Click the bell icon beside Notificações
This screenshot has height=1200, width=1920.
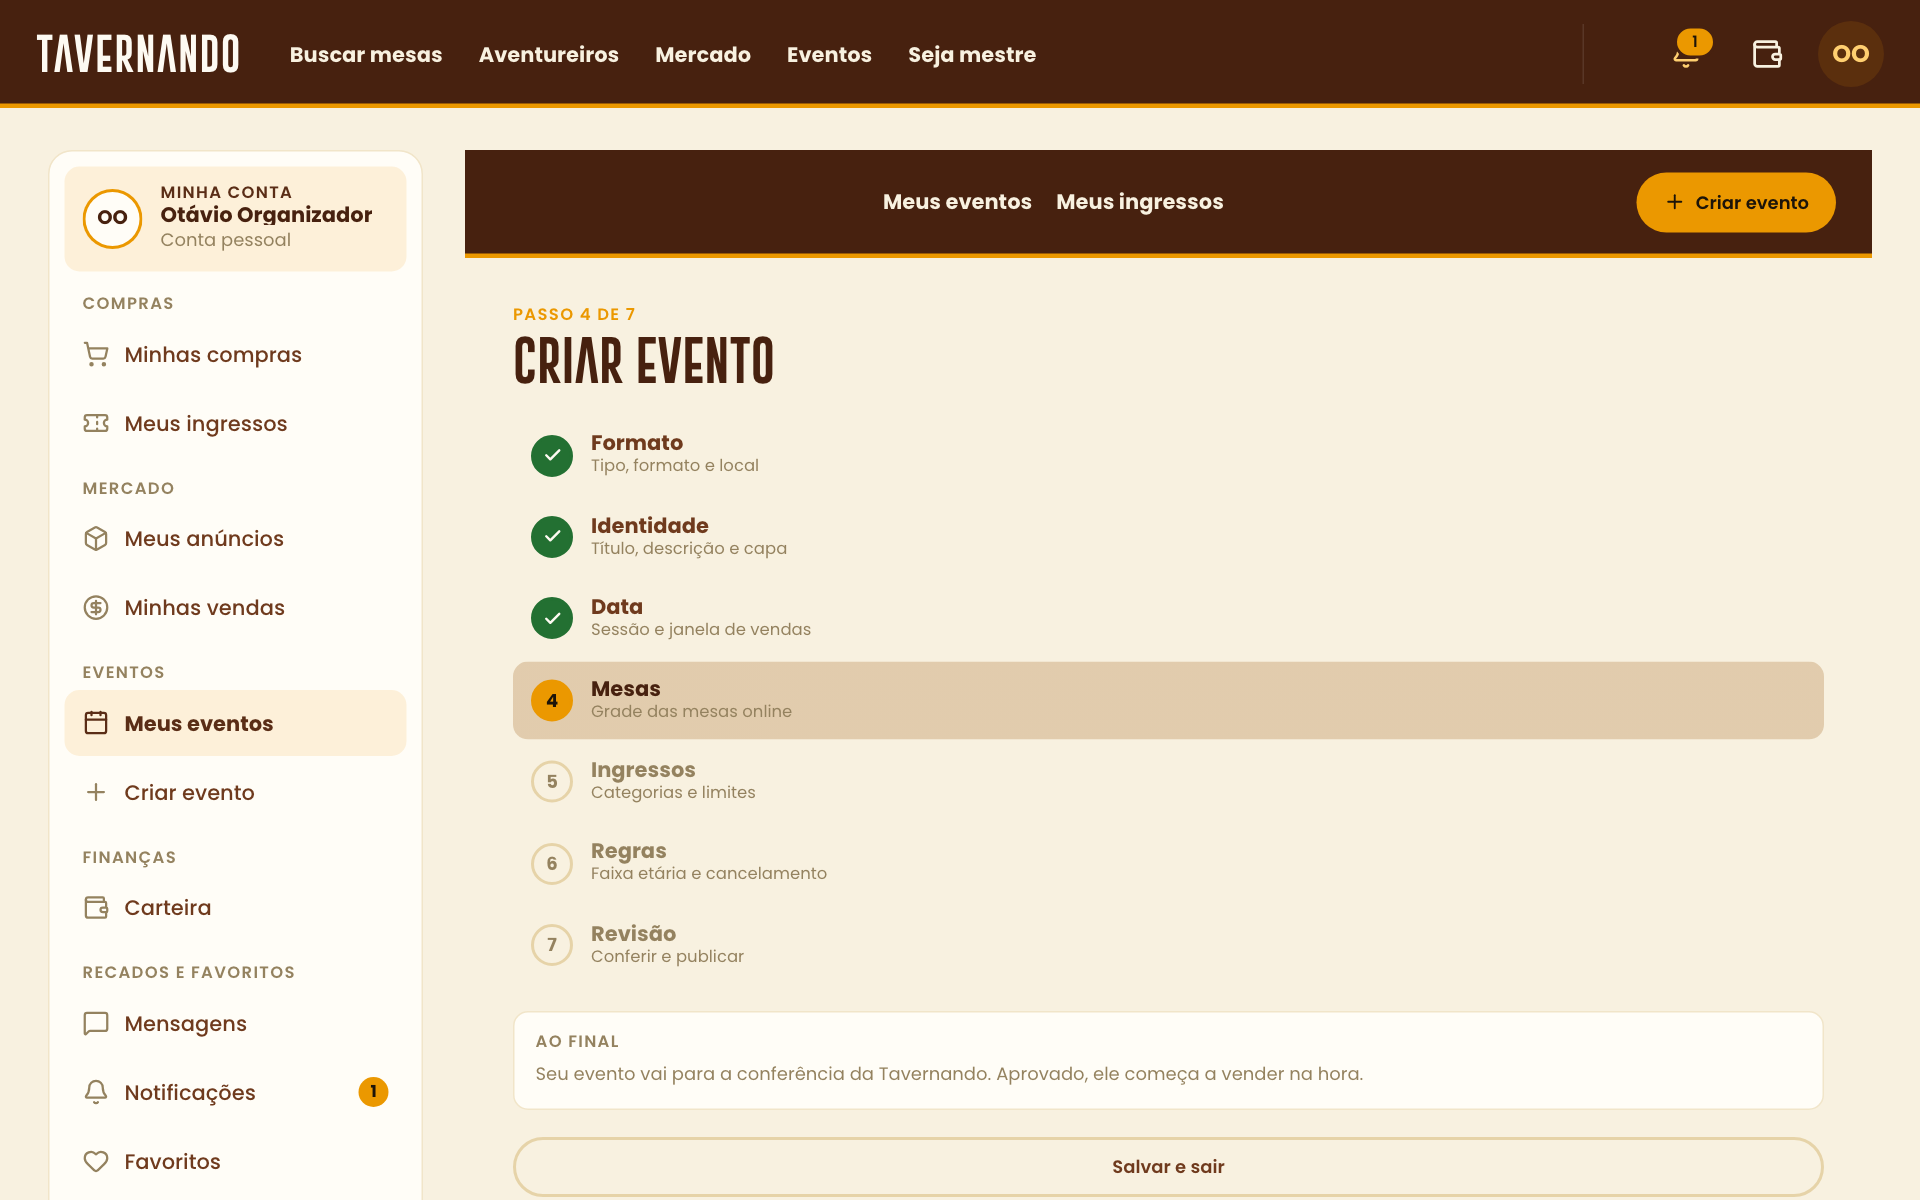[x=96, y=1093]
